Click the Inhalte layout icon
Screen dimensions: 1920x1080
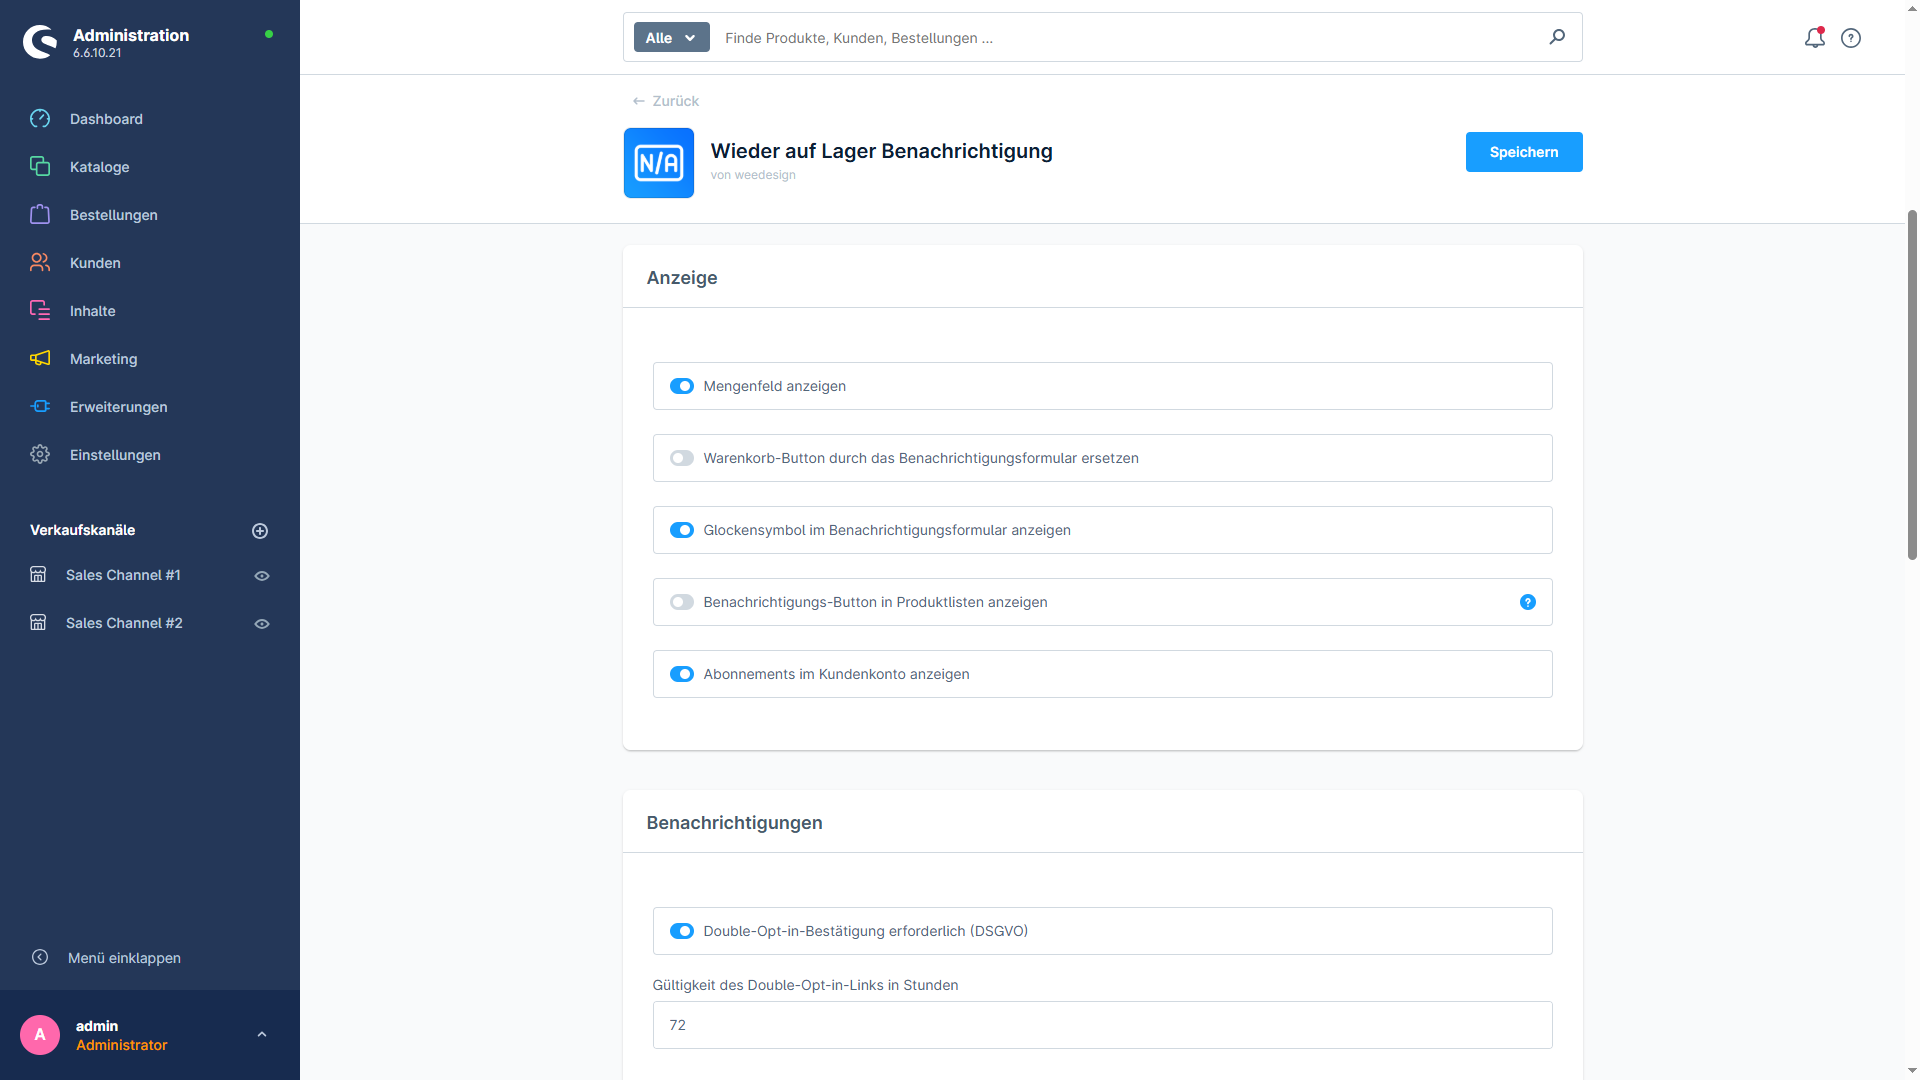click(x=40, y=311)
